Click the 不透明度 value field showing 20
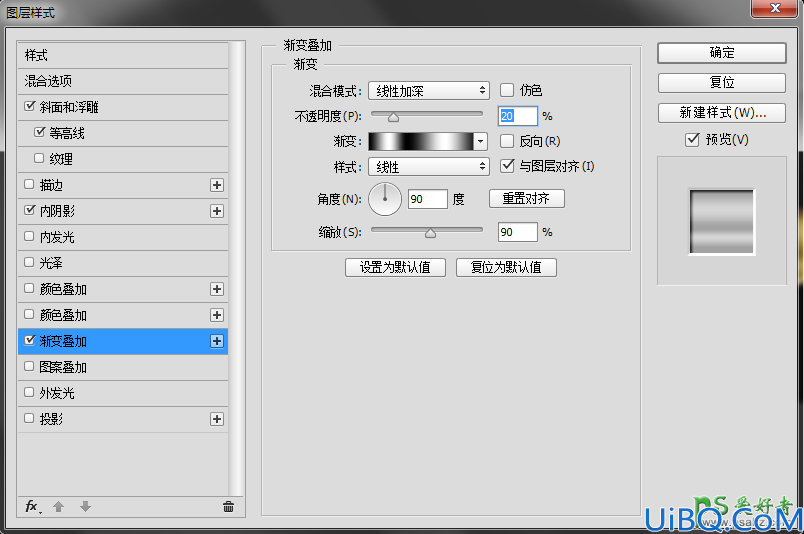Image resolution: width=804 pixels, height=534 pixels. [x=517, y=116]
